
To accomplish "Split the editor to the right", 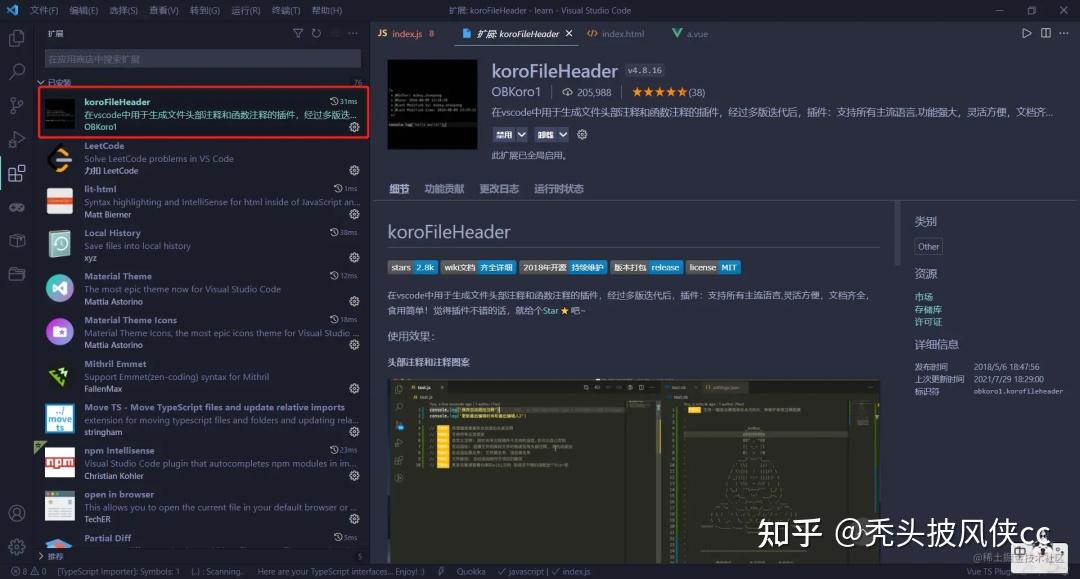I will point(1046,33).
